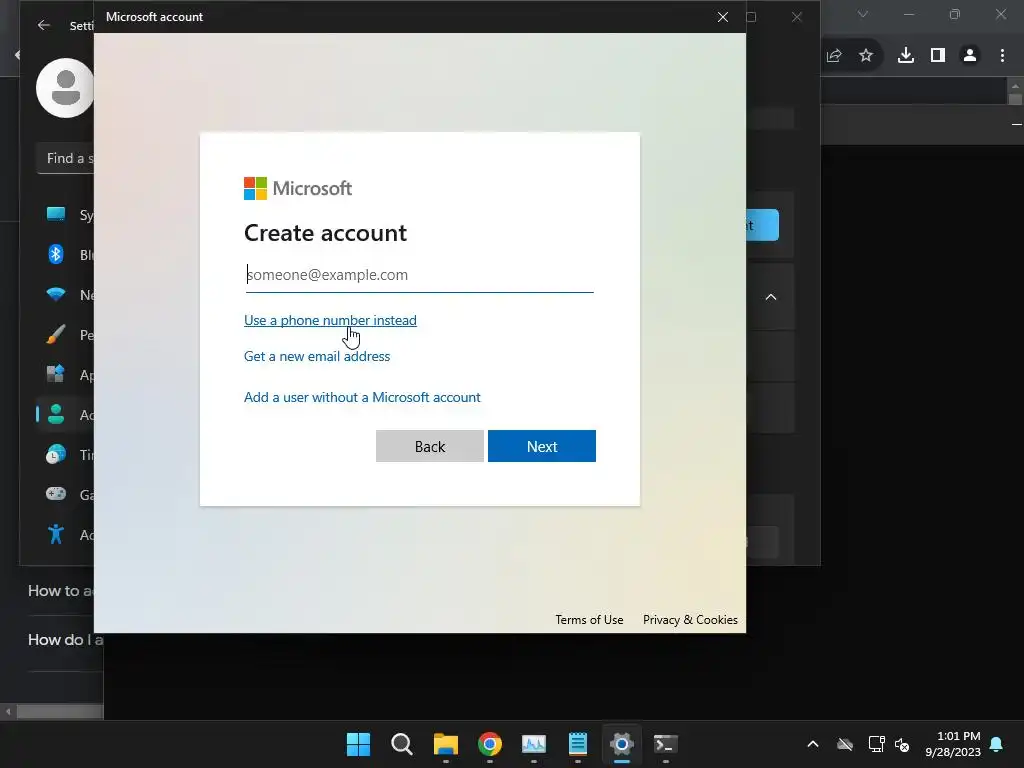Select 'Get a new email address' link
The width and height of the screenshot is (1024, 768).
tap(317, 357)
